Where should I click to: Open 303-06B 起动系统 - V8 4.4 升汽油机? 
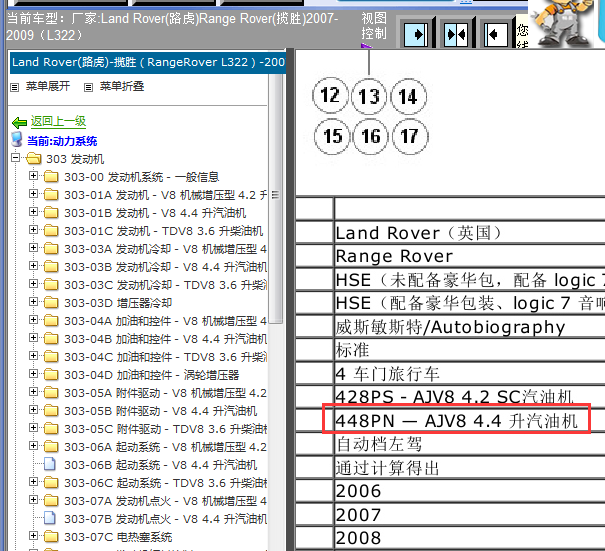161,465
